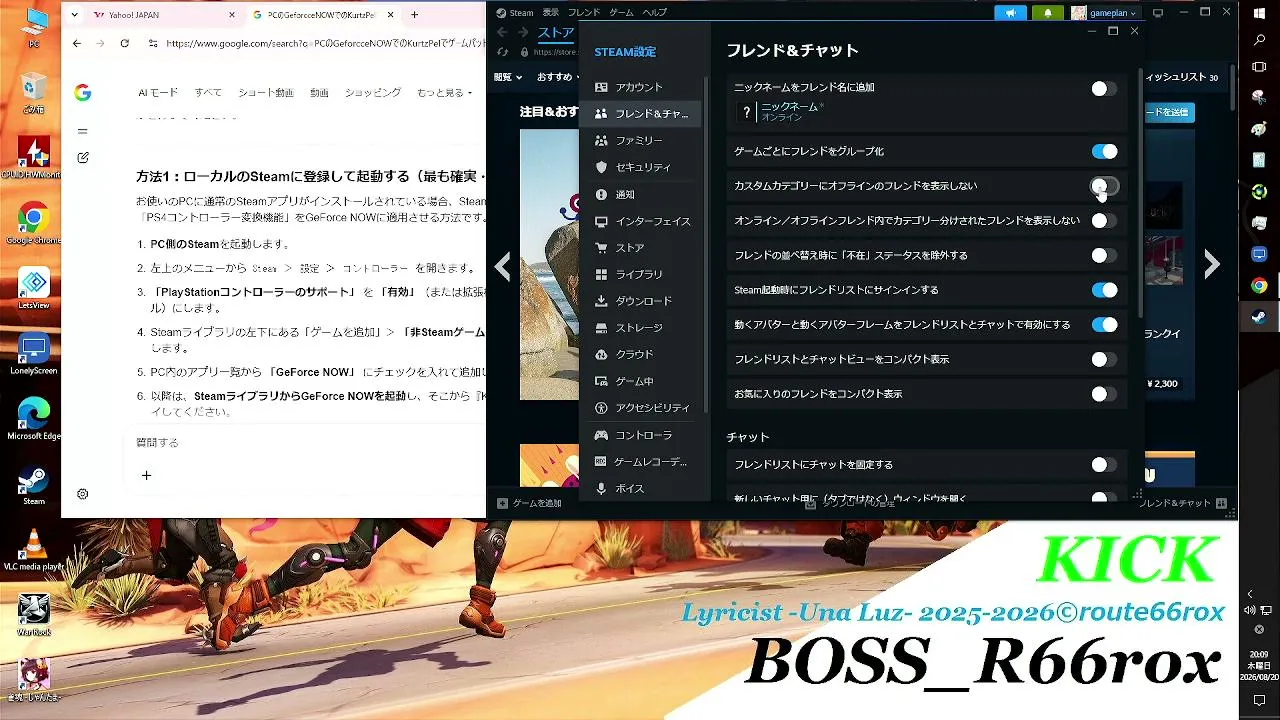Select the ショッピング search tab

(373, 93)
